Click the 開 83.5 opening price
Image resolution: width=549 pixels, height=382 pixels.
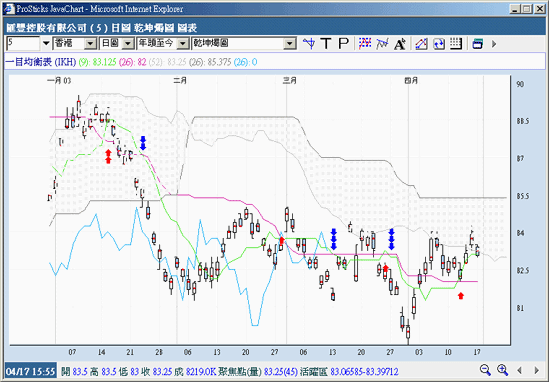click(x=75, y=371)
